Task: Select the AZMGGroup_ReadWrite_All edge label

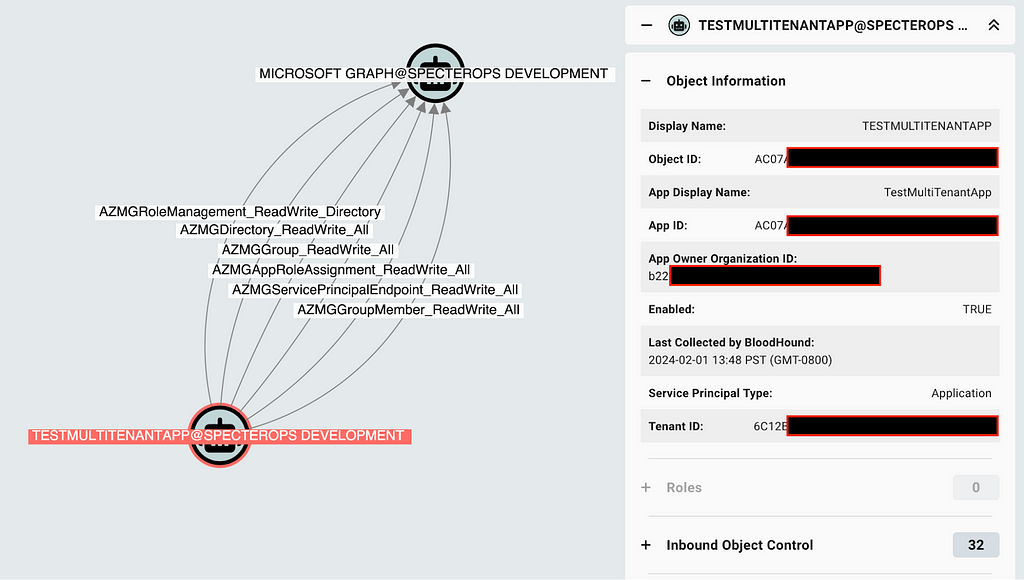Action: point(308,250)
